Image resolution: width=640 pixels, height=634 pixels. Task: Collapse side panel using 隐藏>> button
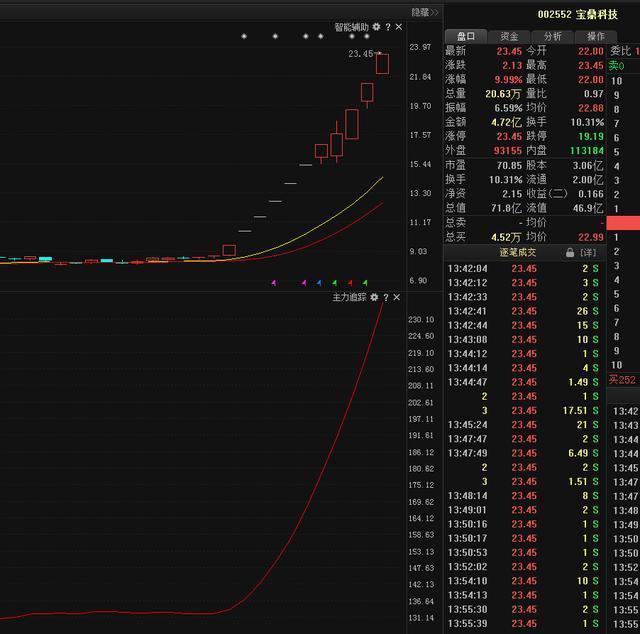click(x=425, y=12)
